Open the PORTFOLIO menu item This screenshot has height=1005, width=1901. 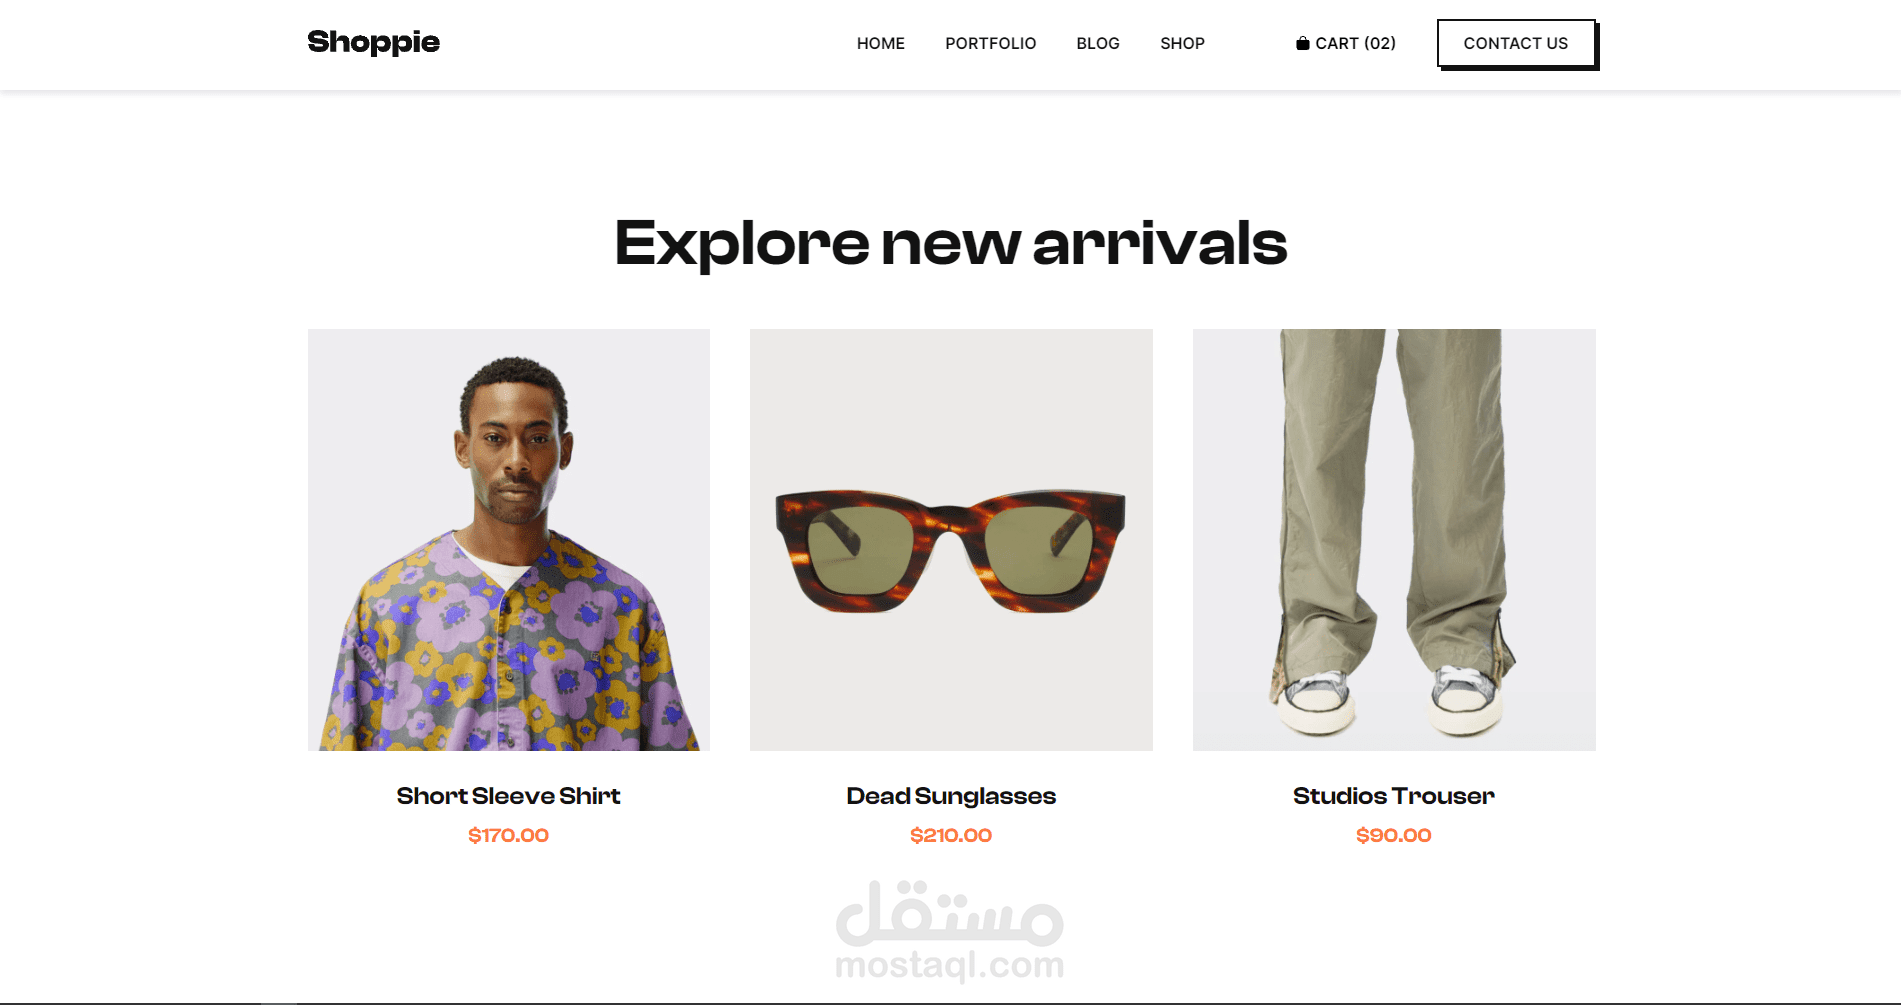pyautogui.click(x=990, y=43)
